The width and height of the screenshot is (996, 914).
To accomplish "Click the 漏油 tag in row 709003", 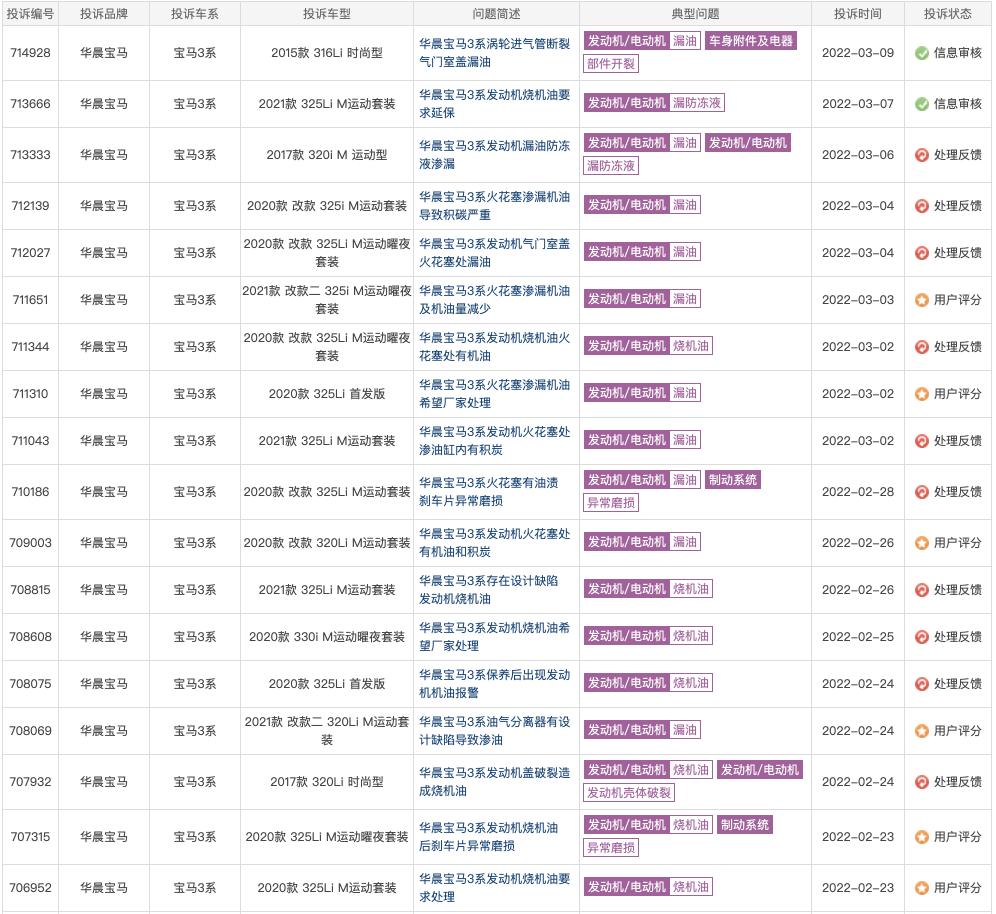I will [x=685, y=542].
